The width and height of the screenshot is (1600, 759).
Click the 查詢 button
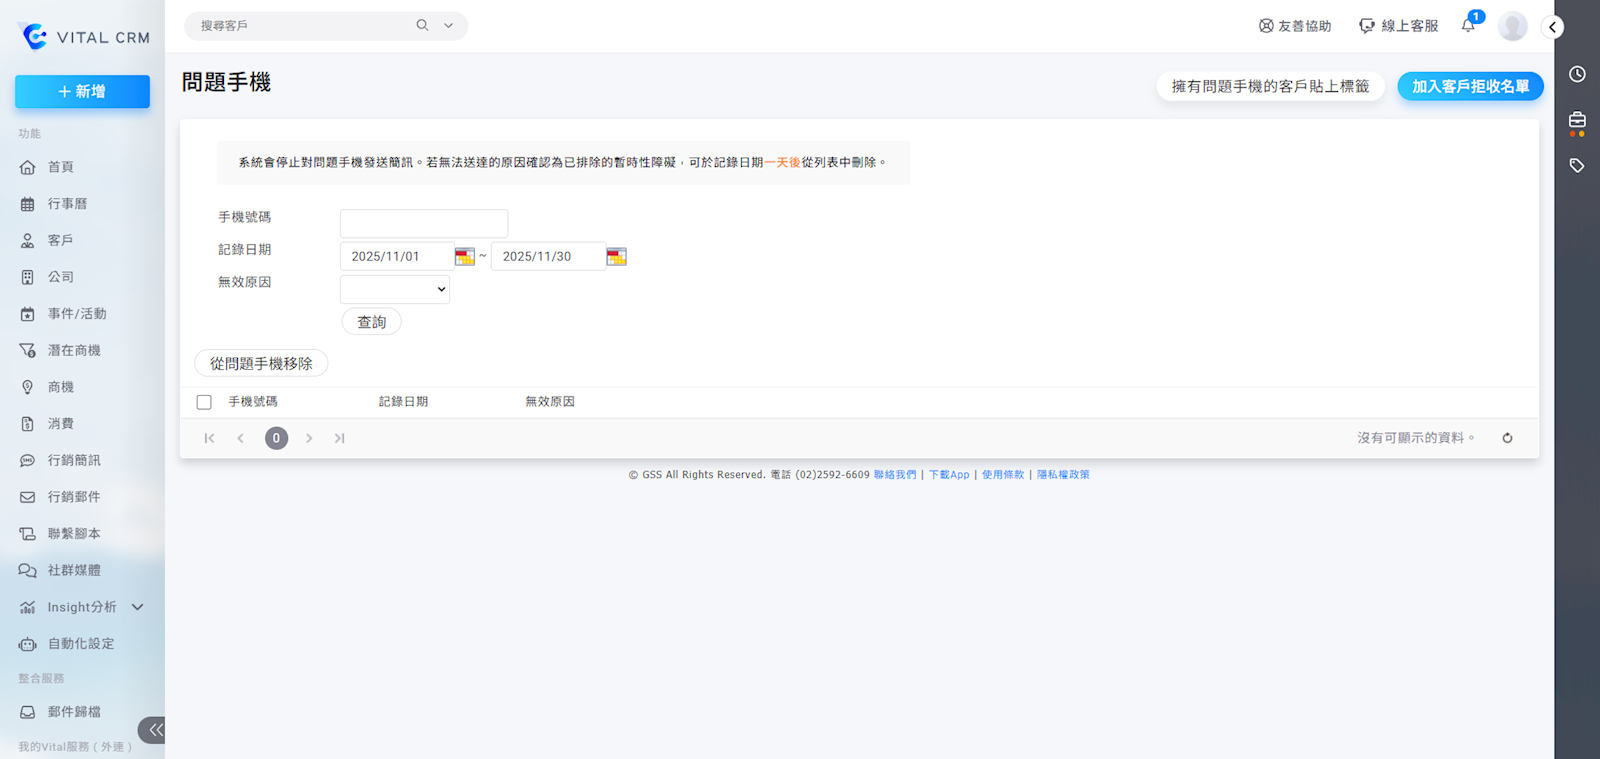coord(371,322)
